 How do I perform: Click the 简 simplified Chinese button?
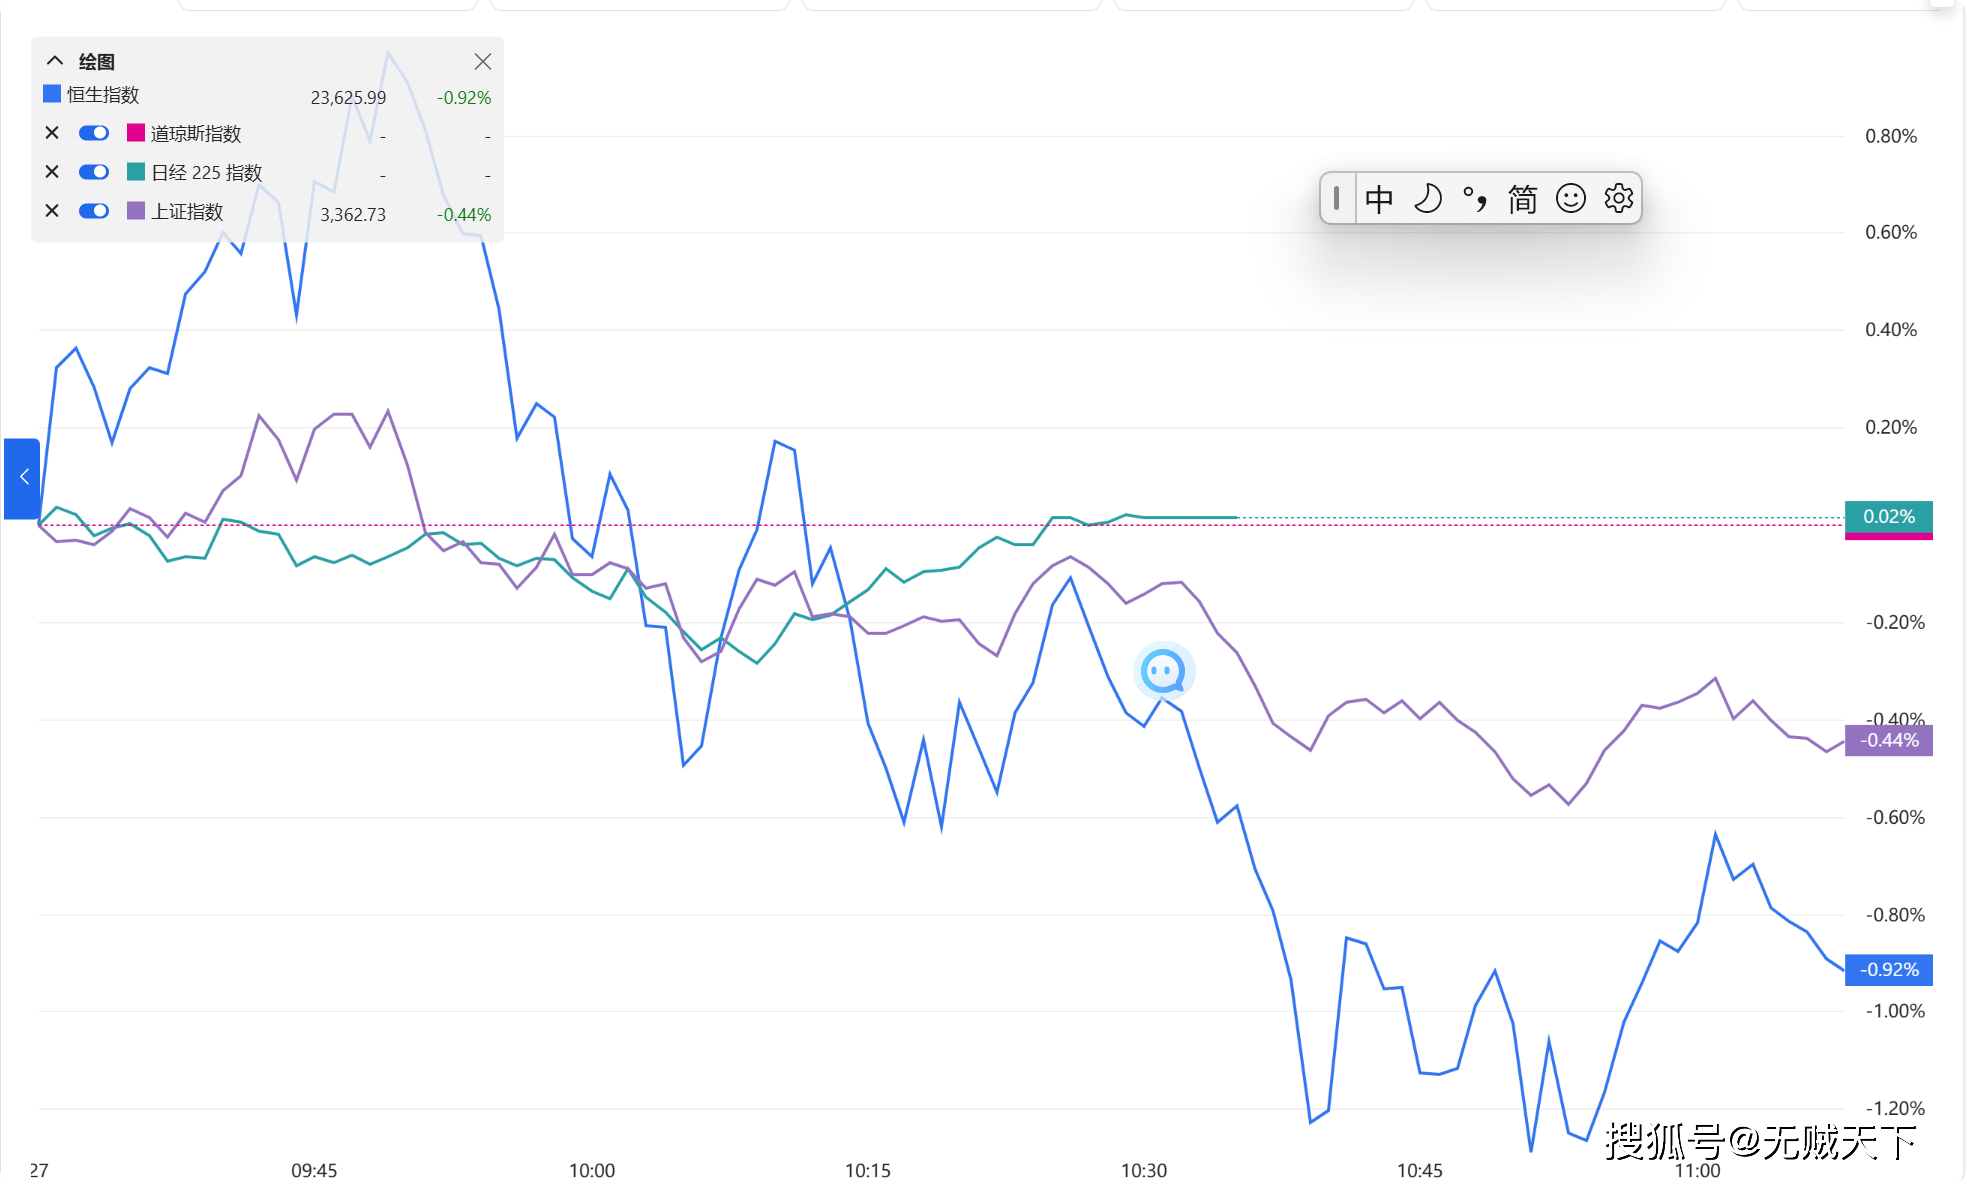pos(1522,199)
